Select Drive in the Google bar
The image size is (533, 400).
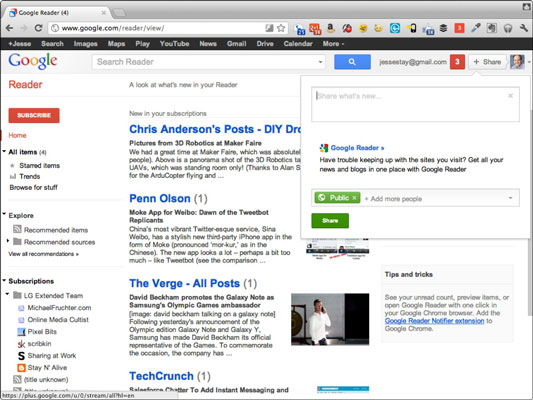(x=265, y=44)
